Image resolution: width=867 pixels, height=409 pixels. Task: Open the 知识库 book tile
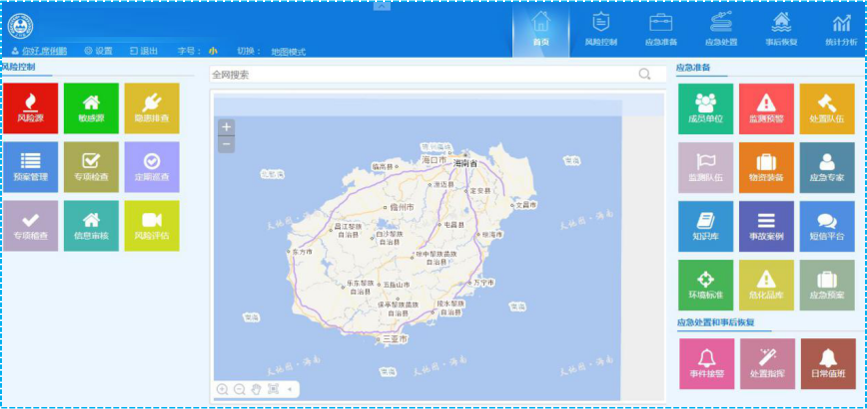pos(705,225)
